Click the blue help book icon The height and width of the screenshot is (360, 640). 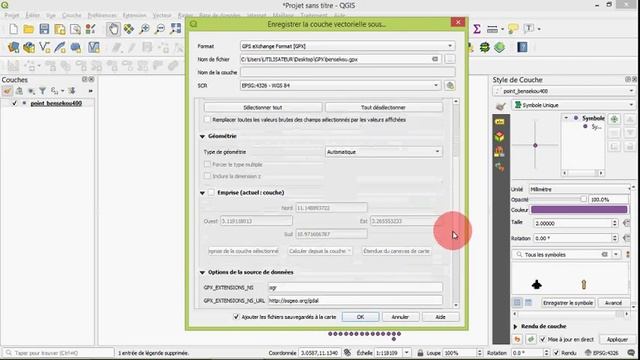tap(522, 47)
